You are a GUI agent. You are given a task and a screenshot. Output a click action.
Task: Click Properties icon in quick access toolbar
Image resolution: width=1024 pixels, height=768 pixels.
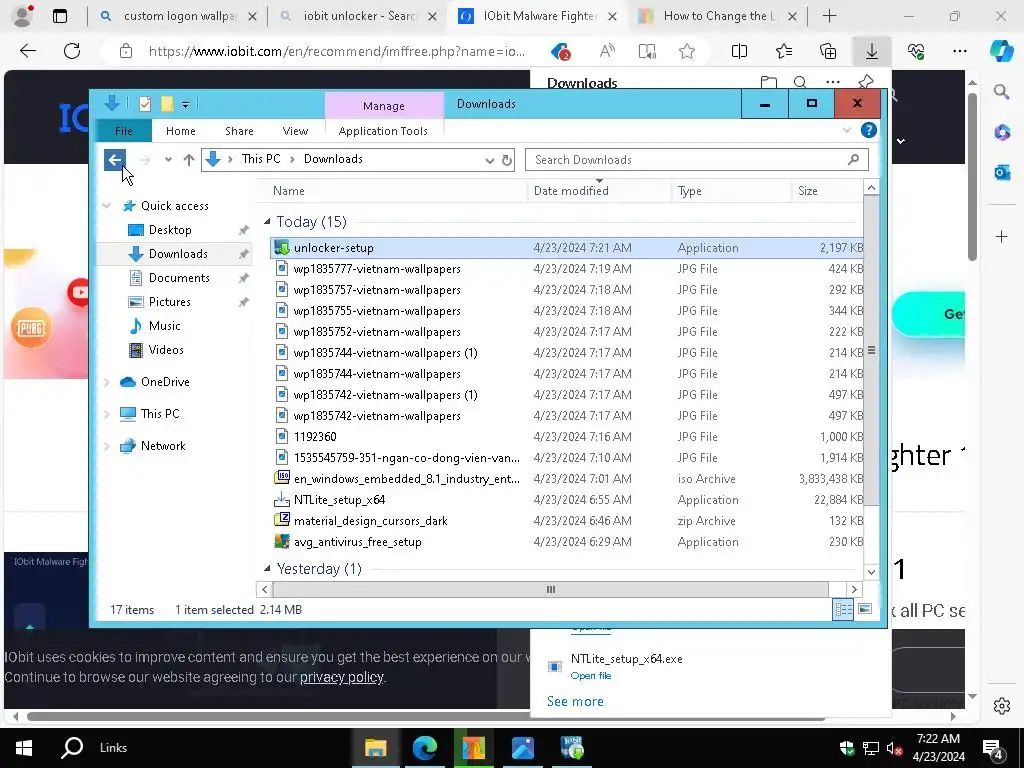click(145, 104)
